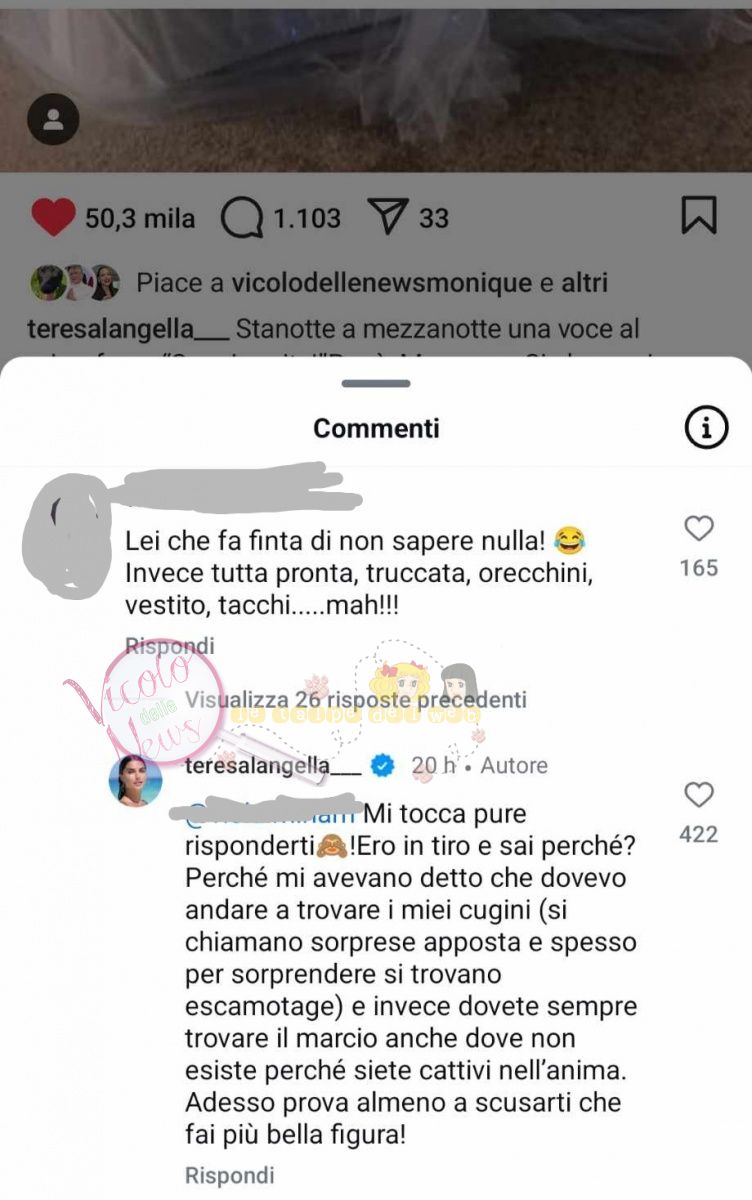752x1200 pixels.
Task: View the 50,3 mila likes count
Action: [141, 217]
